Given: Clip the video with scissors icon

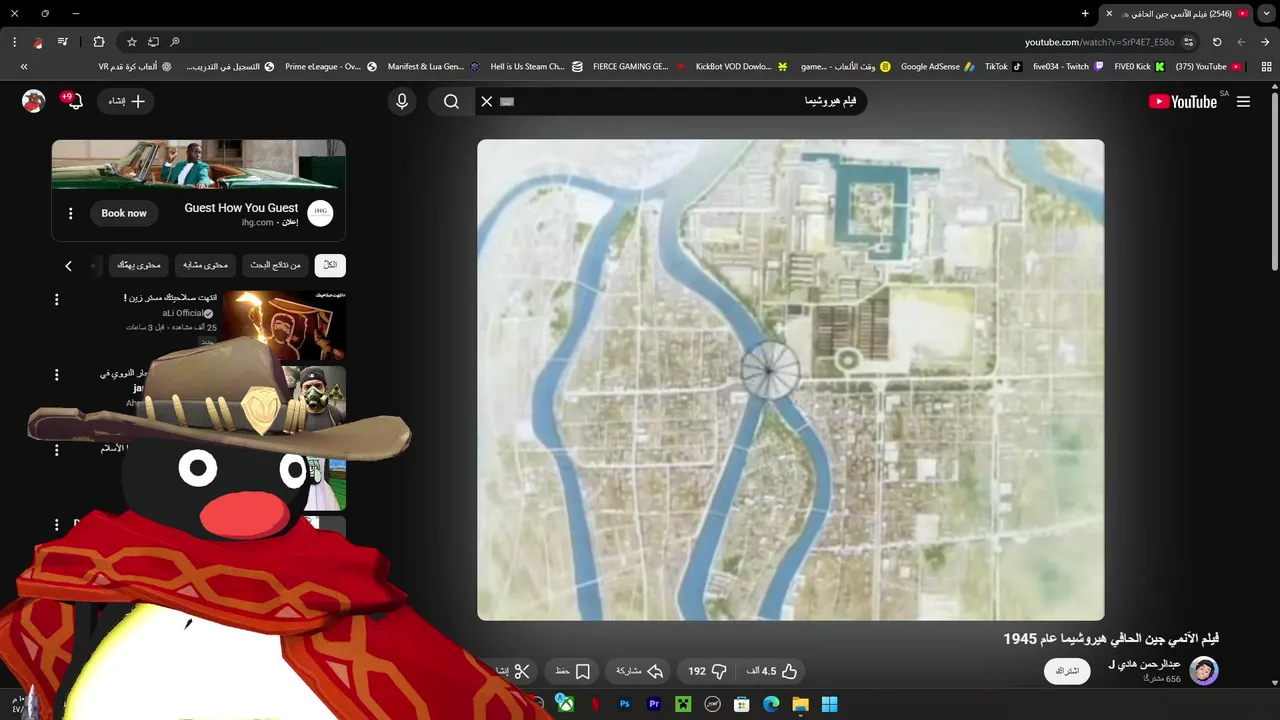Looking at the screenshot, I should pos(522,671).
